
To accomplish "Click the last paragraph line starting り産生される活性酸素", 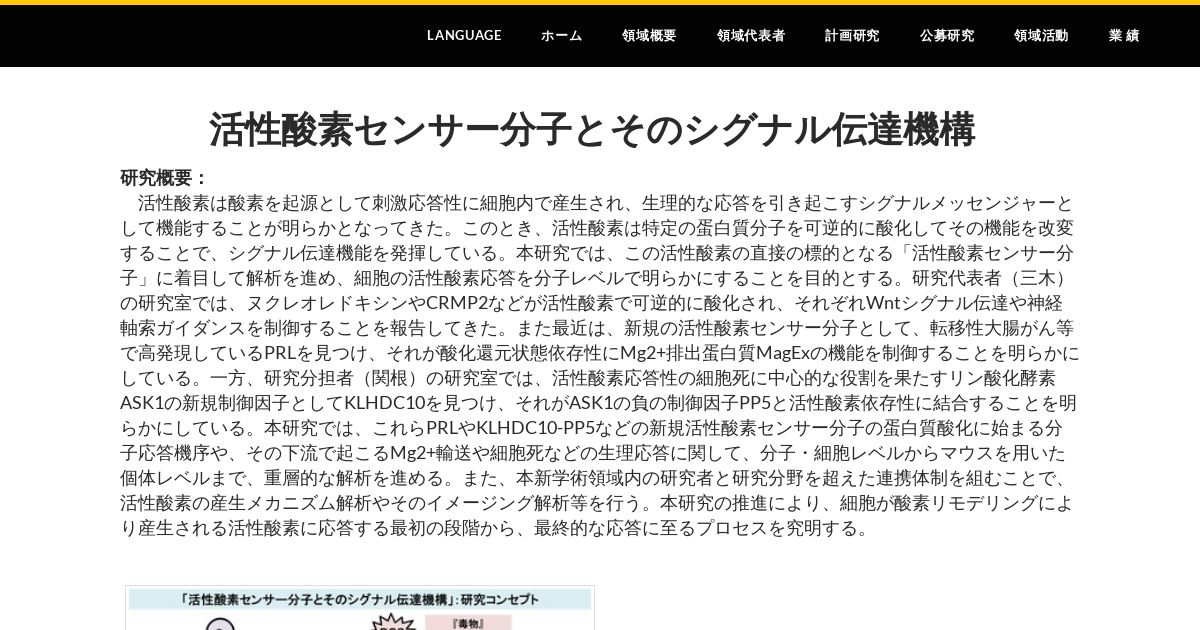I will (x=497, y=528).
